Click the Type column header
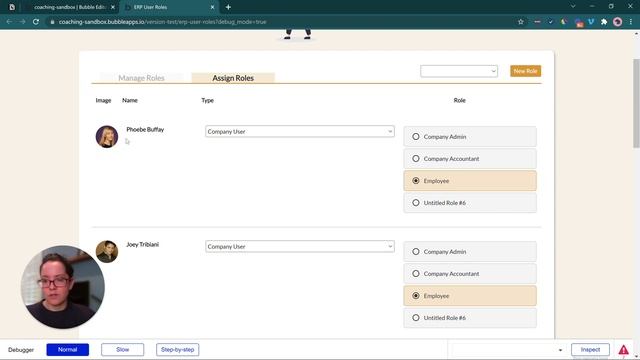 point(207,100)
